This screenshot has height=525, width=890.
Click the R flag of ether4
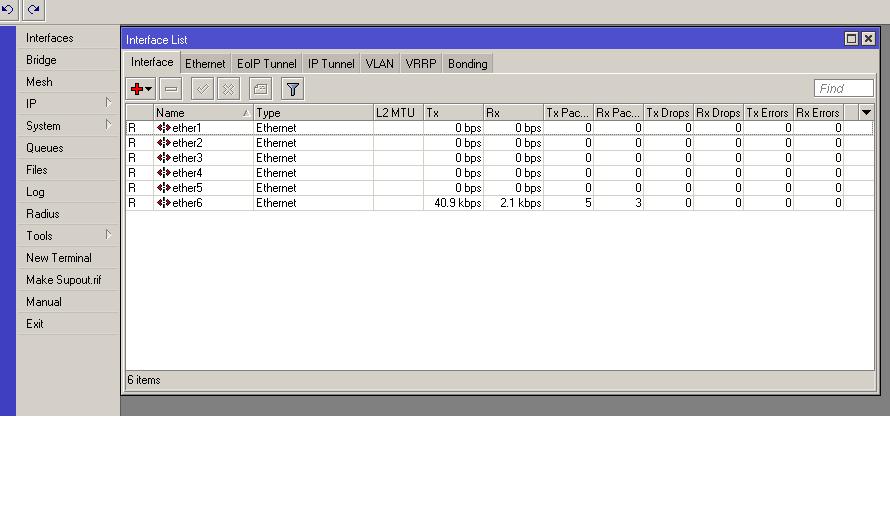(132, 173)
